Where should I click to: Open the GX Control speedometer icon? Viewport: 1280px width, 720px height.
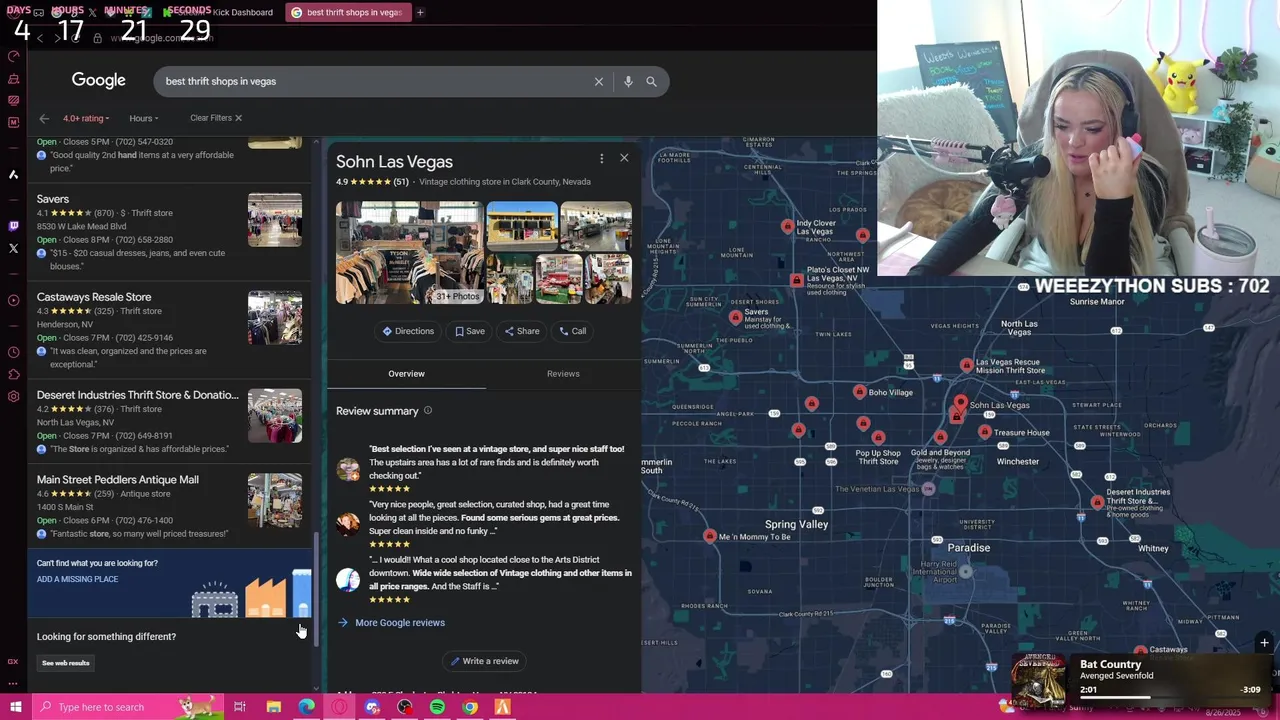click(x=13, y=56)
